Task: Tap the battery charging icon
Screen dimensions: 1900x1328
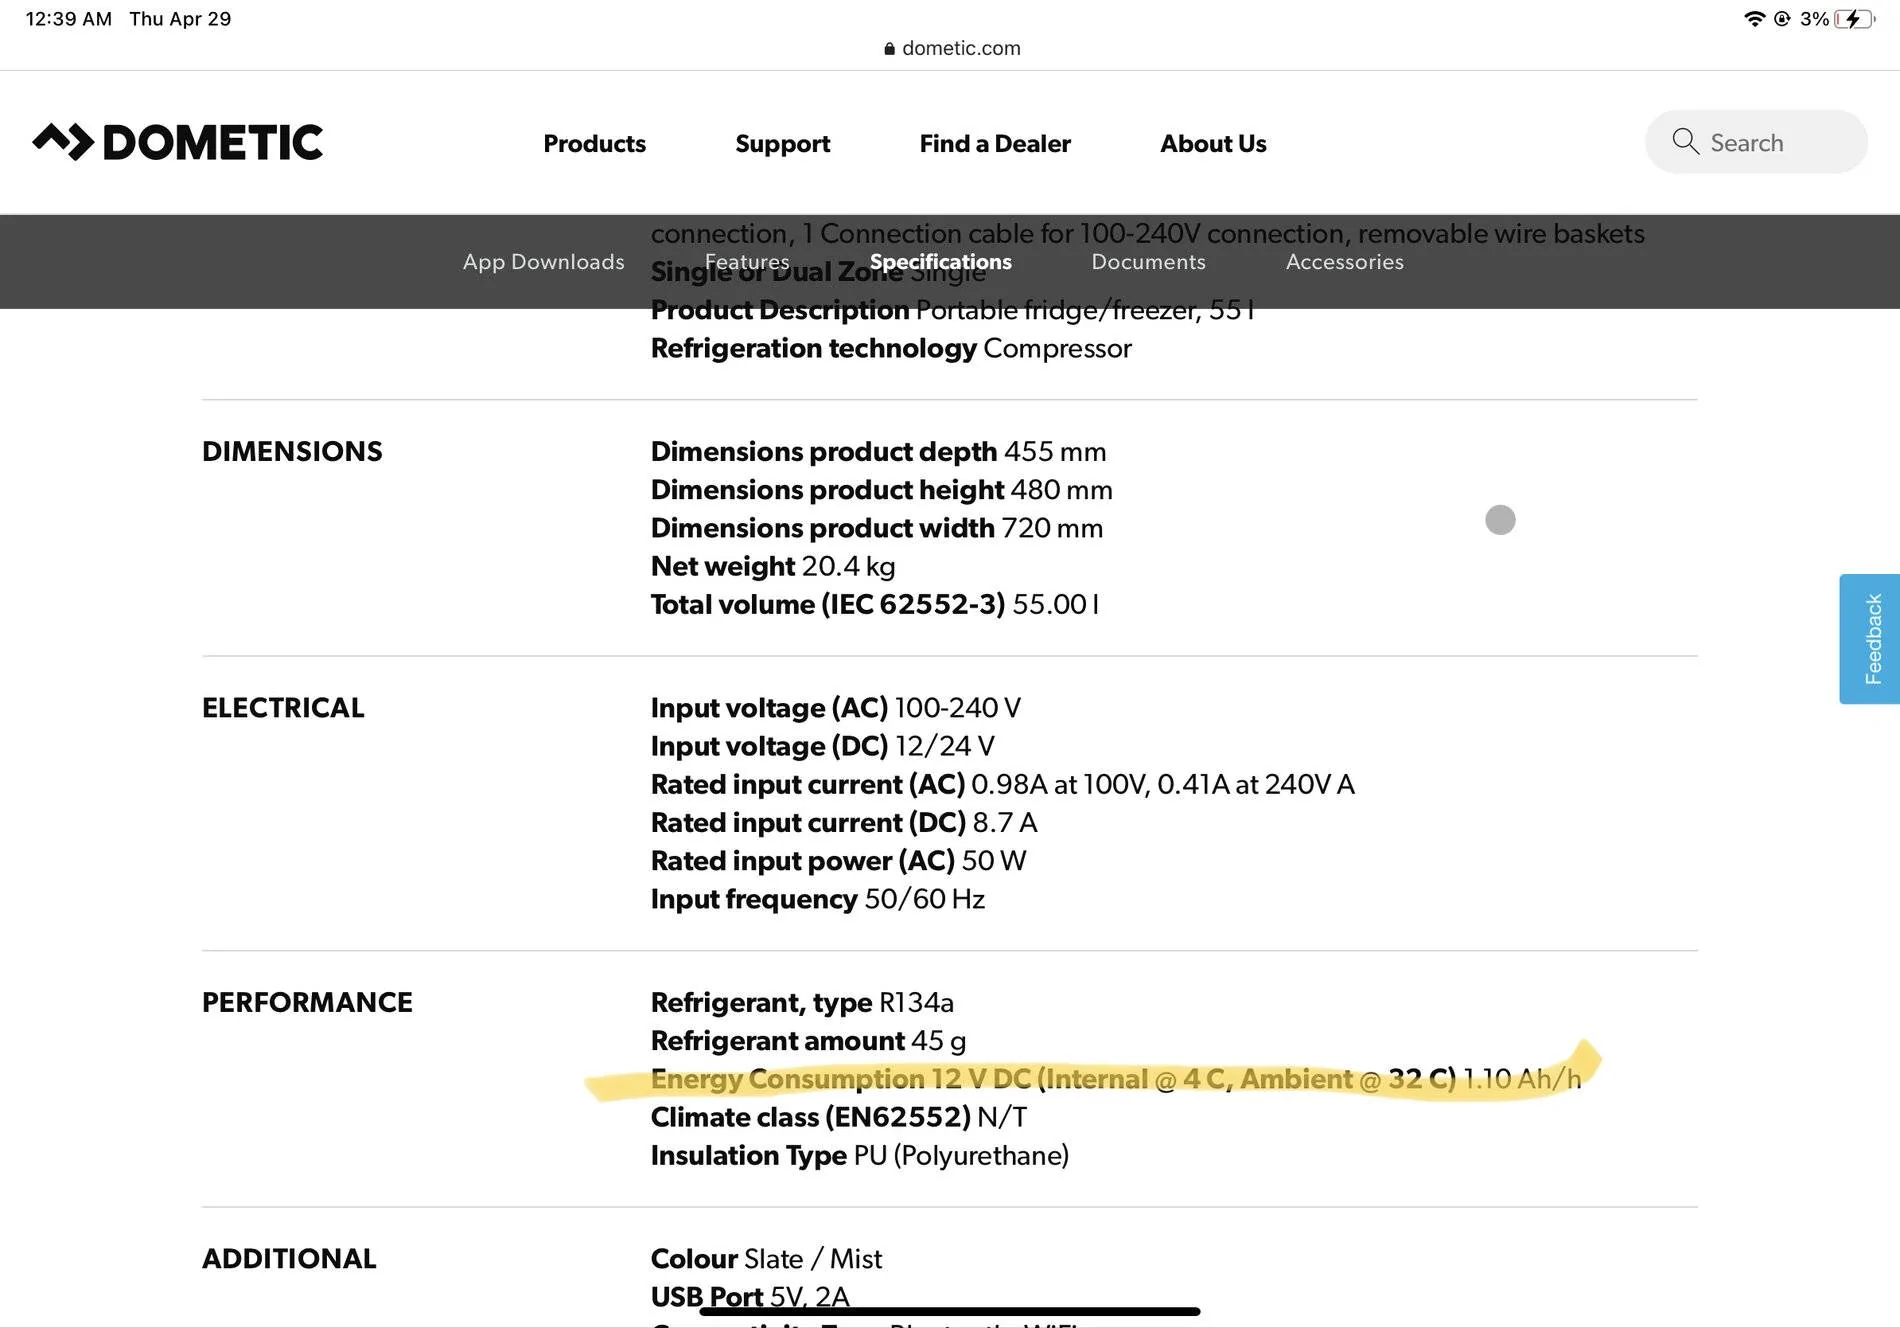Action: [1855, 19]
